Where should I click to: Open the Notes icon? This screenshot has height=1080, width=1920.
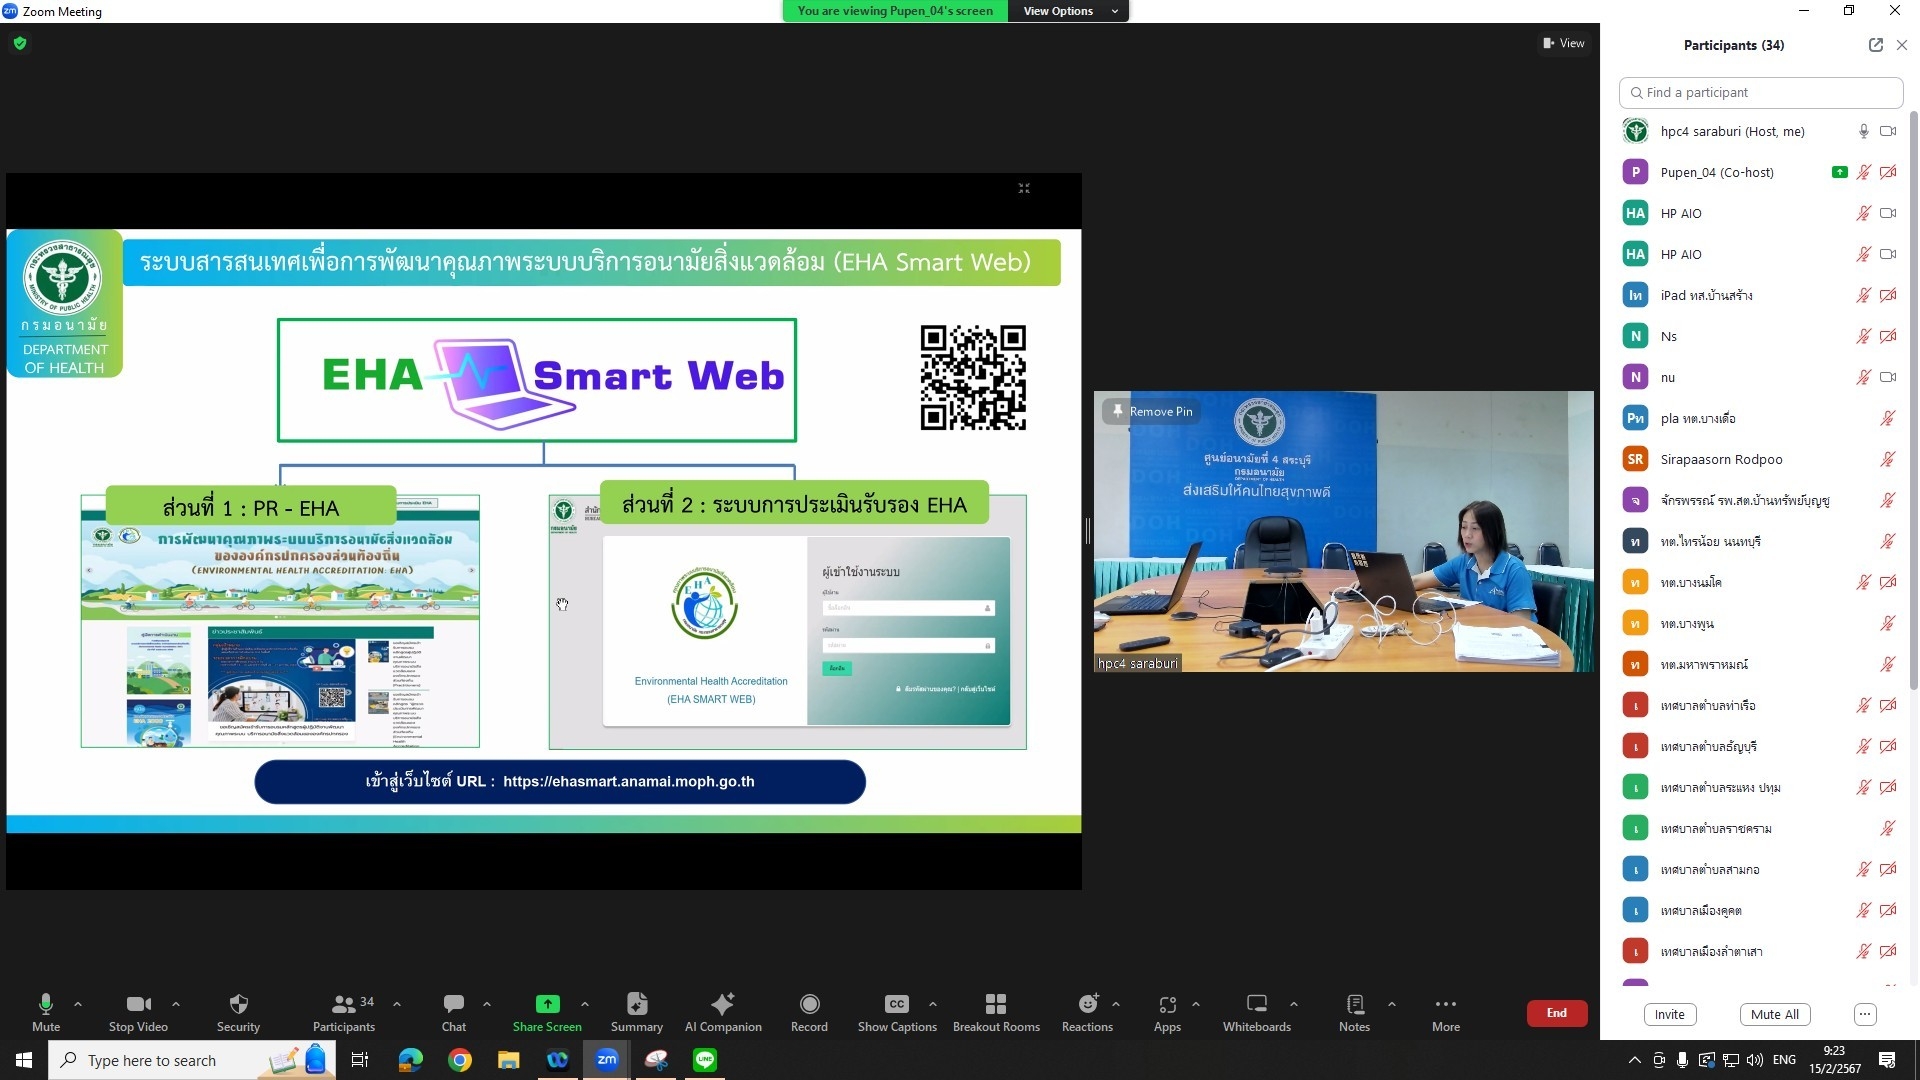1354,1004
